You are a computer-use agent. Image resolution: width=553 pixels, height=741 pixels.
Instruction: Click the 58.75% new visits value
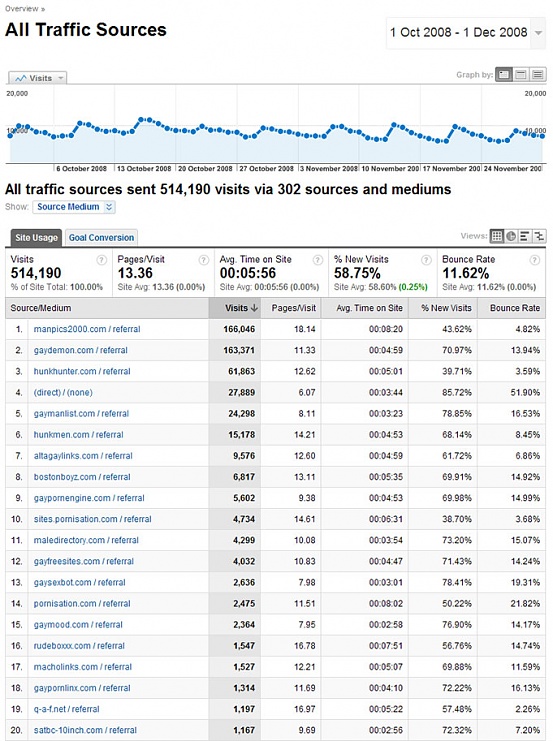pos(357,273)
